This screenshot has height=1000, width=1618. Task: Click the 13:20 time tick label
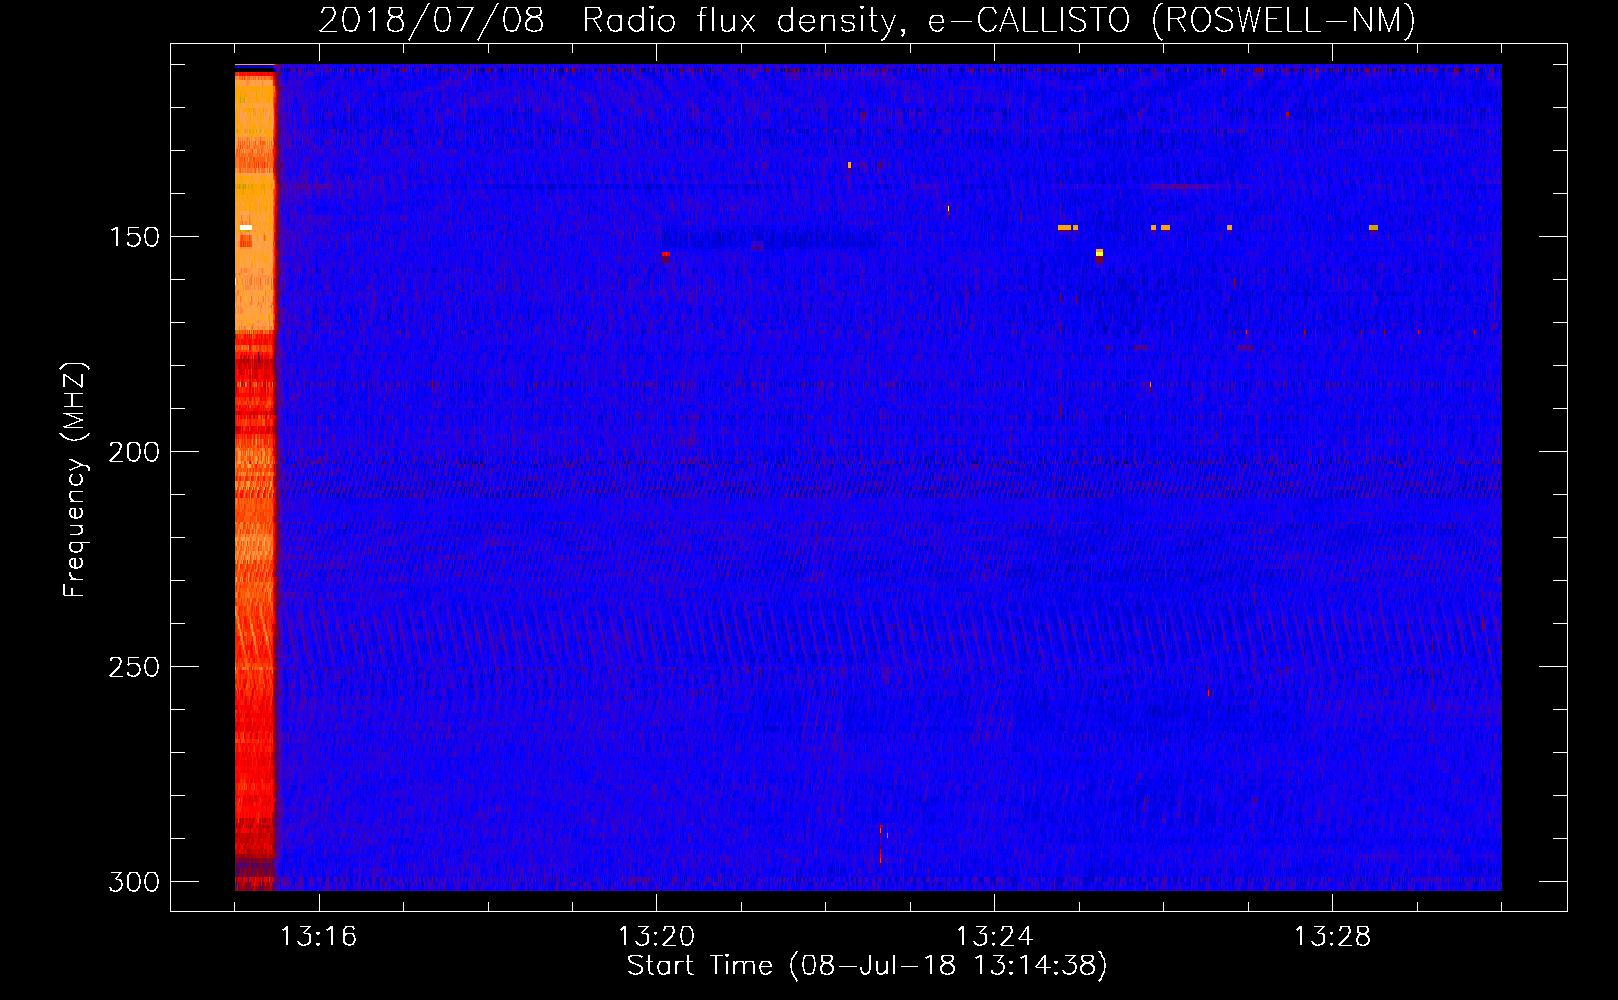click(x=656, y=937)
